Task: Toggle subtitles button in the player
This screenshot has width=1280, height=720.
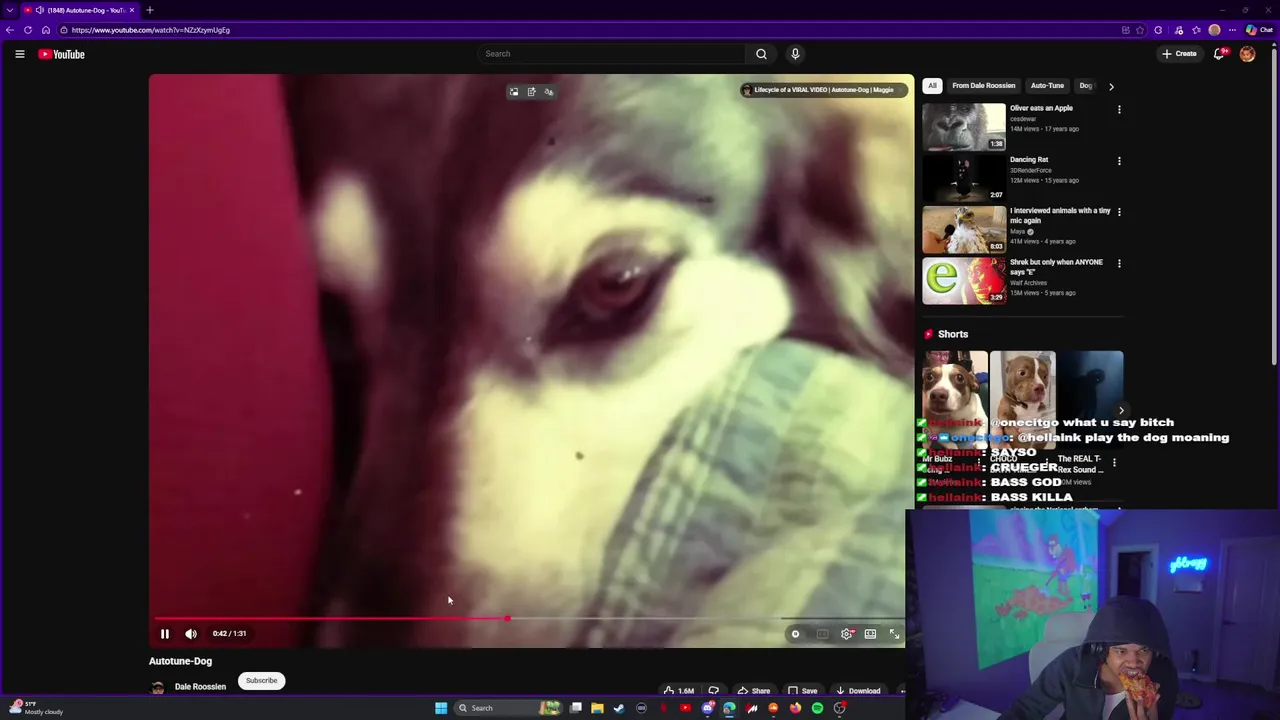Action: [822, 634]
